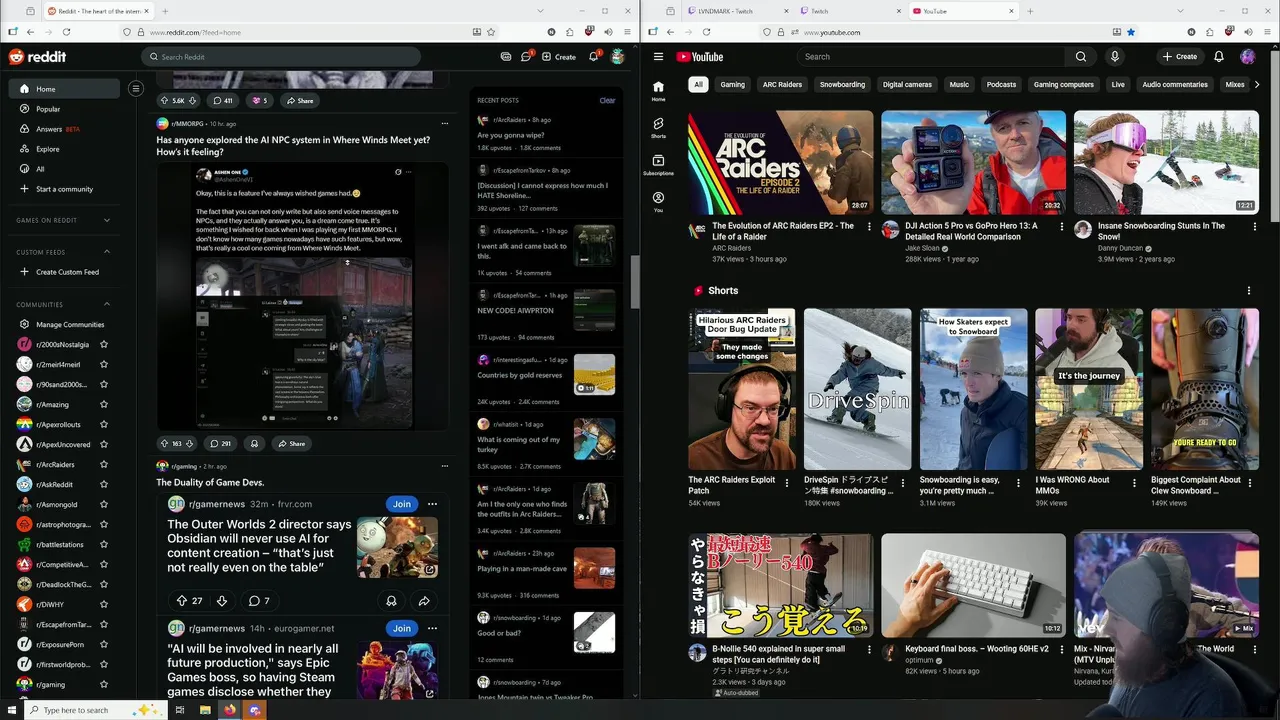Open Windows Start menu
Viewport: 1280px width, 720px height.
10,710
